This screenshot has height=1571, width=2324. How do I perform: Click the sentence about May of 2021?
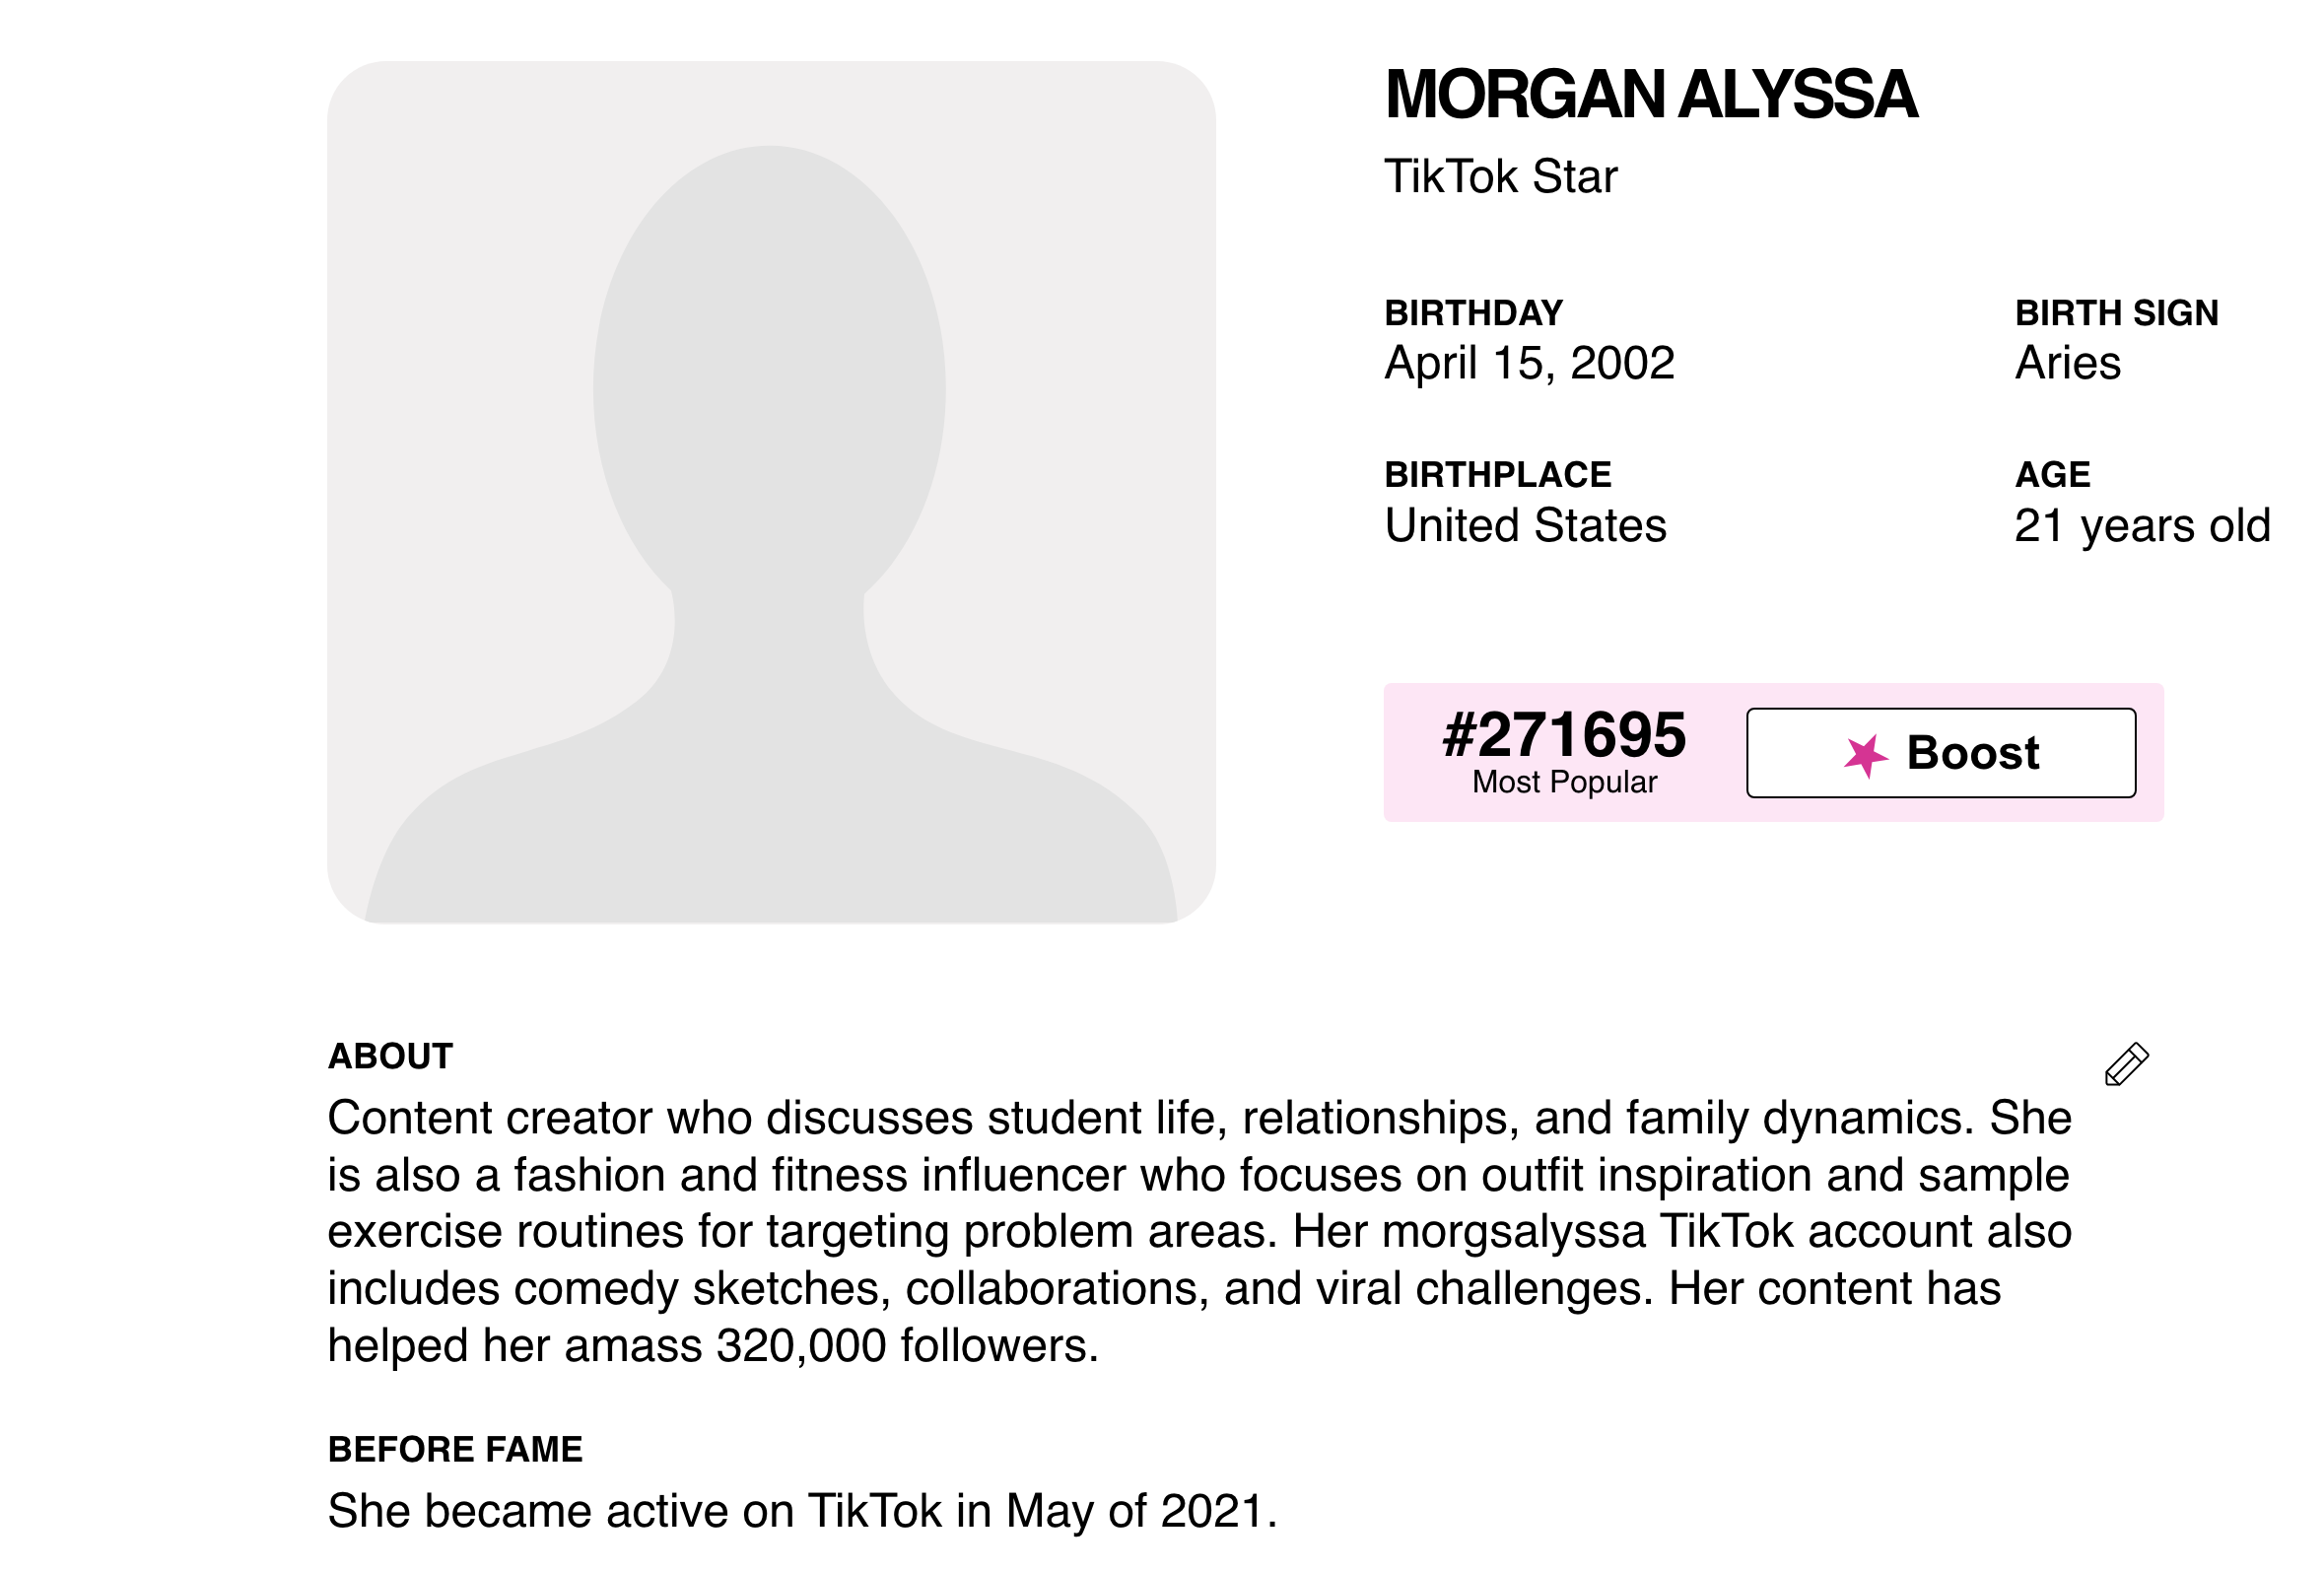[802, 1511]
